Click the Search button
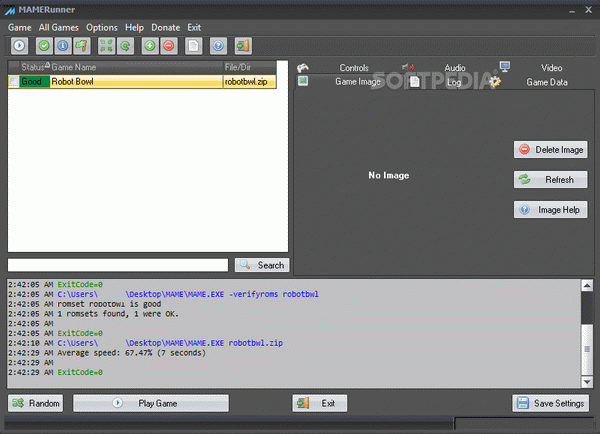The image size is (600, 434). pos(262,265)
